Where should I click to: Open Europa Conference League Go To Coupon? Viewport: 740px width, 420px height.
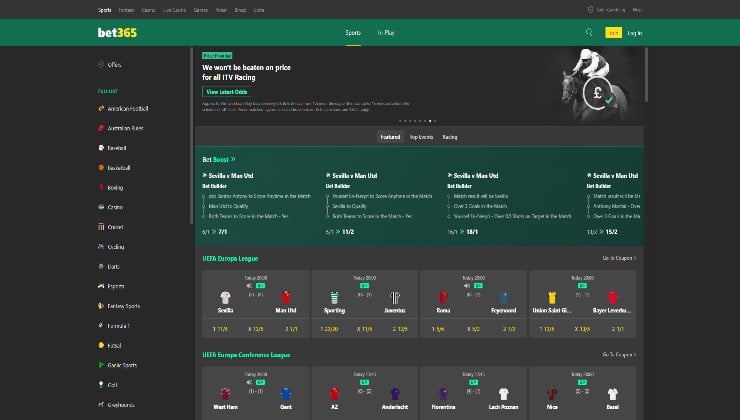coord(619,355)
